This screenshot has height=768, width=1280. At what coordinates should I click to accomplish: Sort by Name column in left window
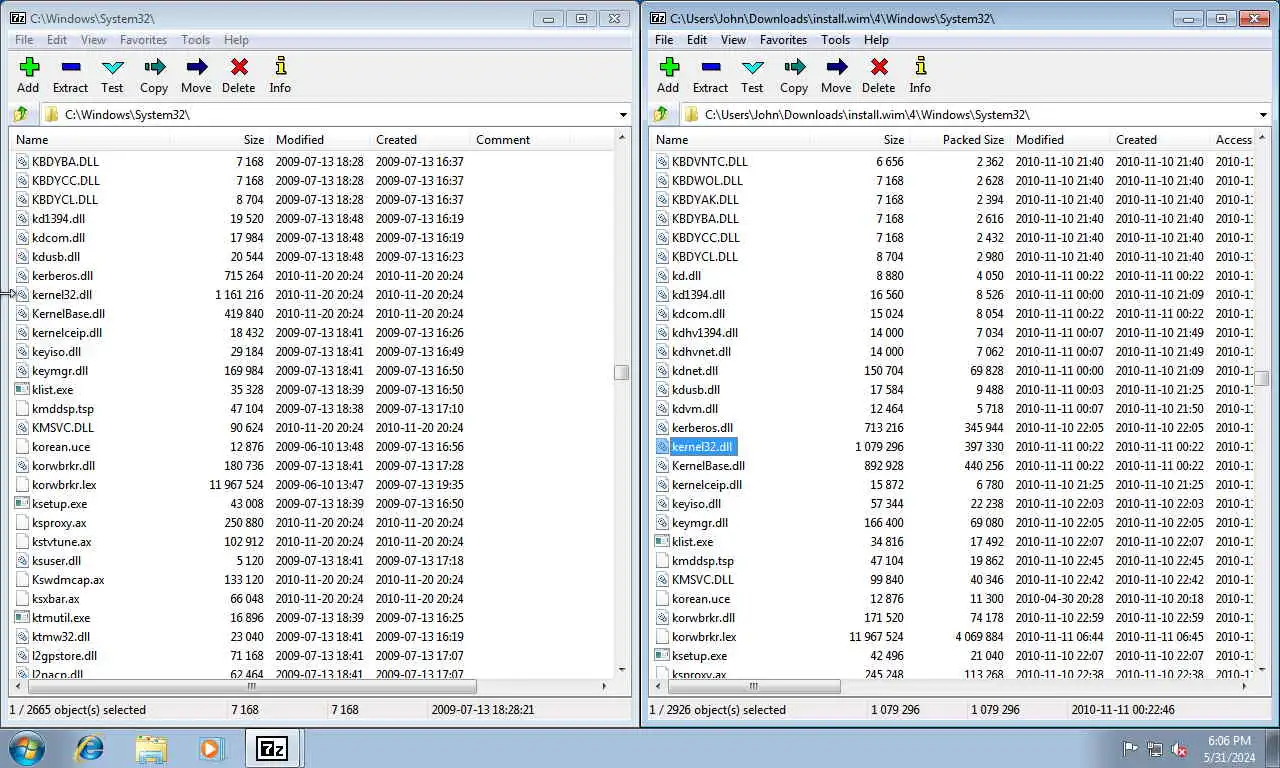click(x=90, y=139)
